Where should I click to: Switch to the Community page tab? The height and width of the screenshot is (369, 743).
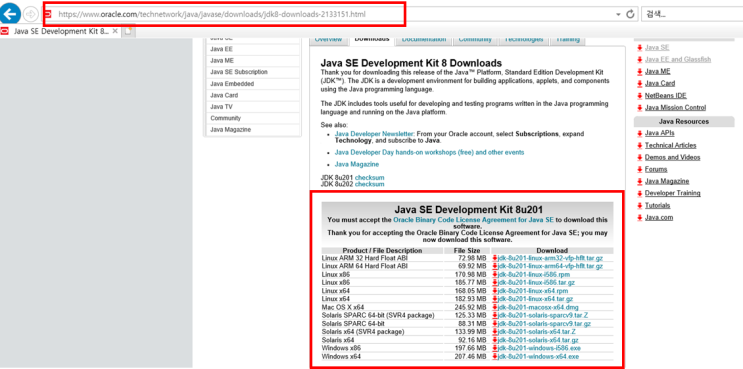click(x=475, y=40)
